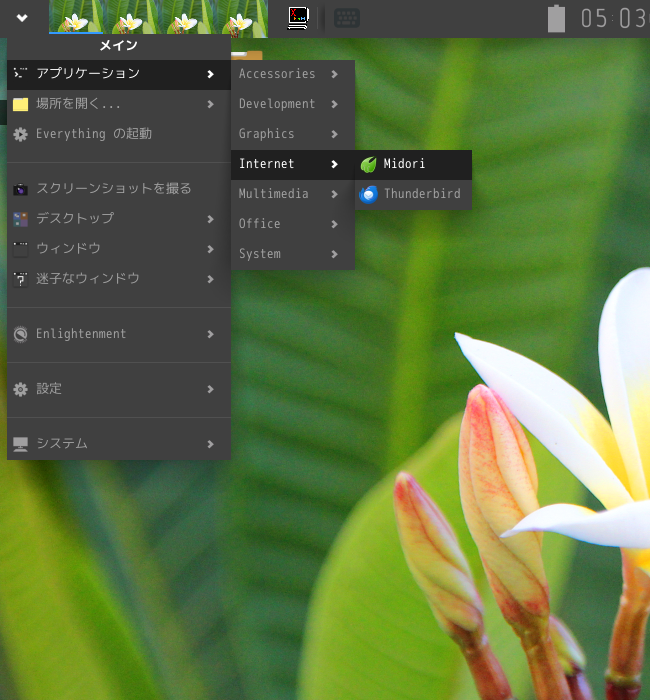The width and height of the screenshot is (650, 700).
Task: Switch to the first virtual desktop thumbnail
Action: (x=76, y=17)
